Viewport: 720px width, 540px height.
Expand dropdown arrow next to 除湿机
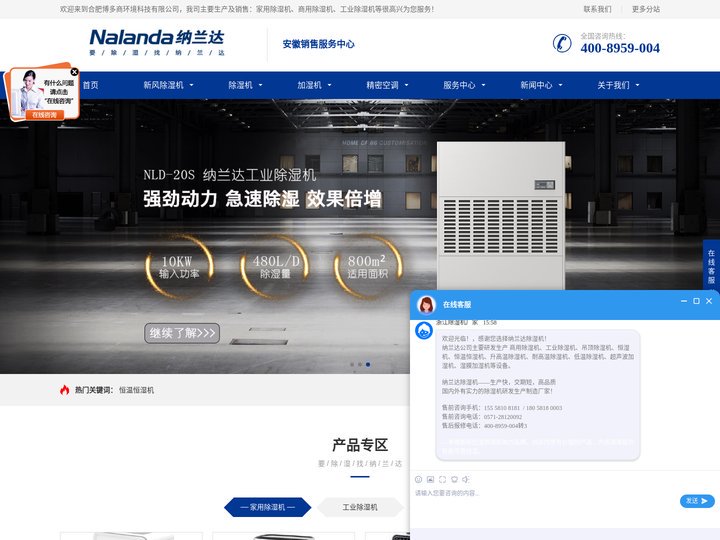(260, 85)
